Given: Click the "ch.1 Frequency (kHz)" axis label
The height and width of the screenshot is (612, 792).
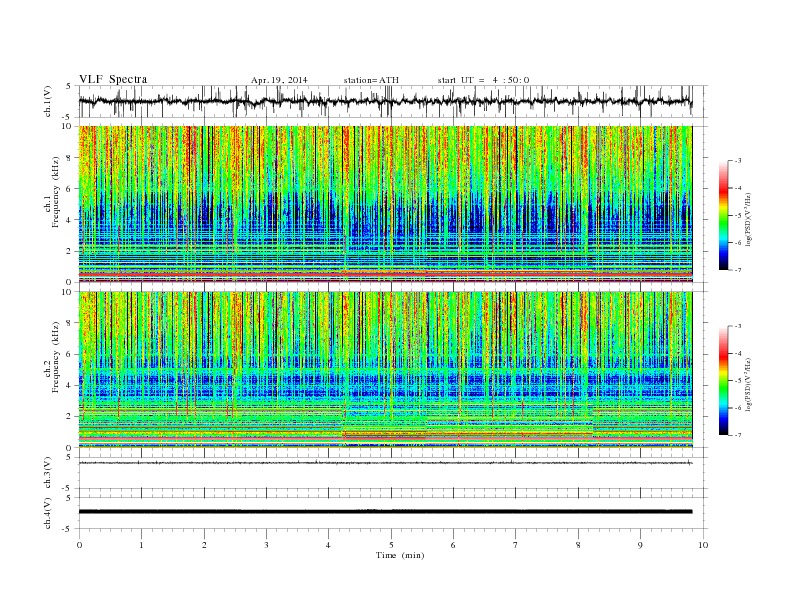Looking at the screenshot, I should click(53, 194).
